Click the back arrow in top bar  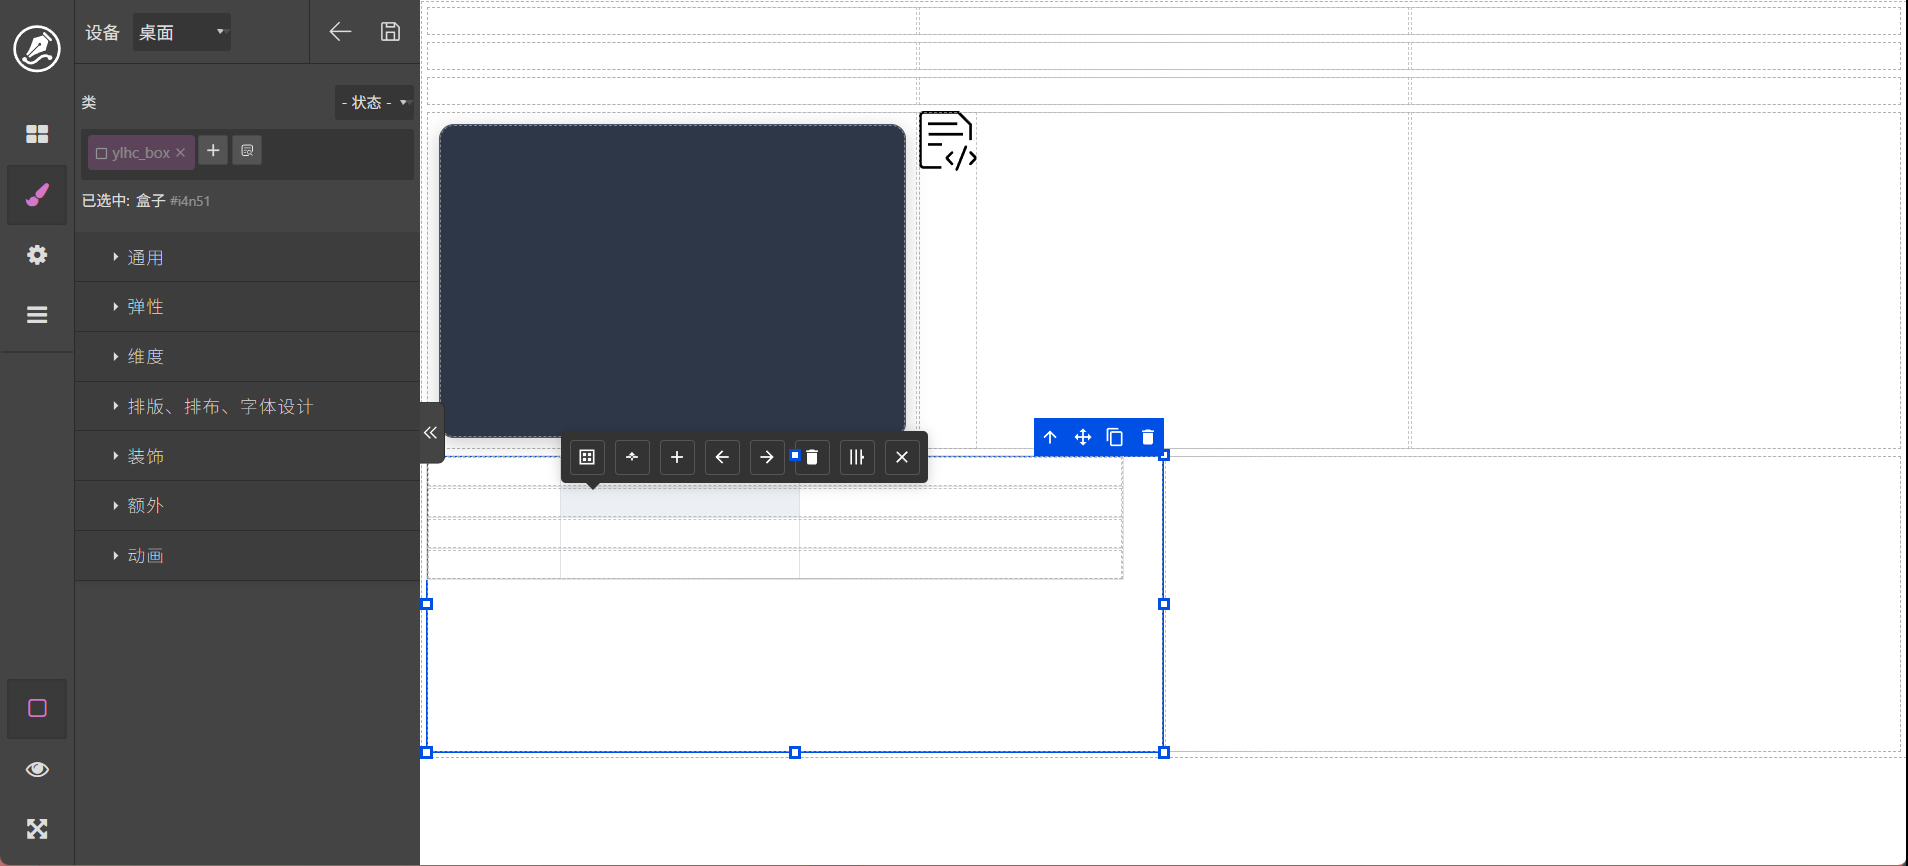pos(340,32)
